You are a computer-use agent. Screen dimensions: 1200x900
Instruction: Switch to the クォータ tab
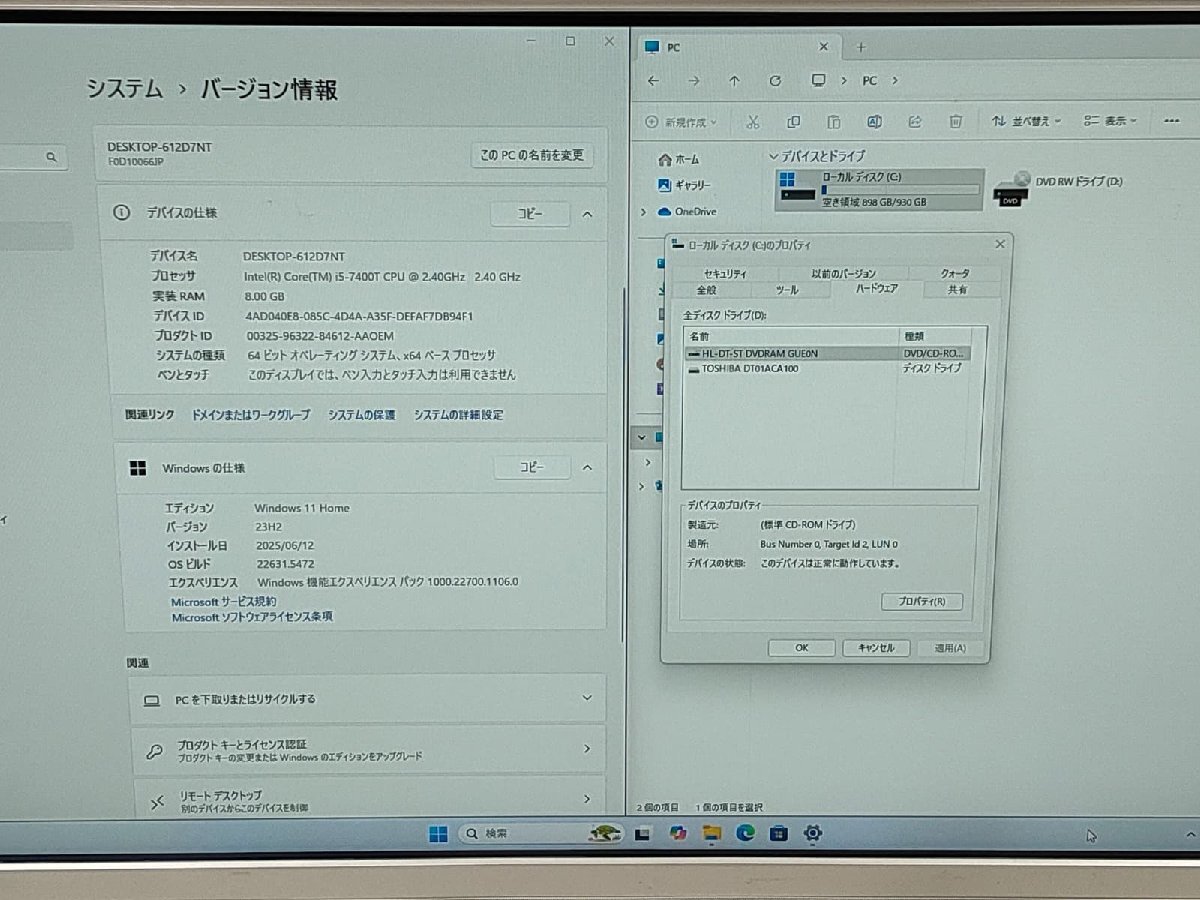click(955, 274)
